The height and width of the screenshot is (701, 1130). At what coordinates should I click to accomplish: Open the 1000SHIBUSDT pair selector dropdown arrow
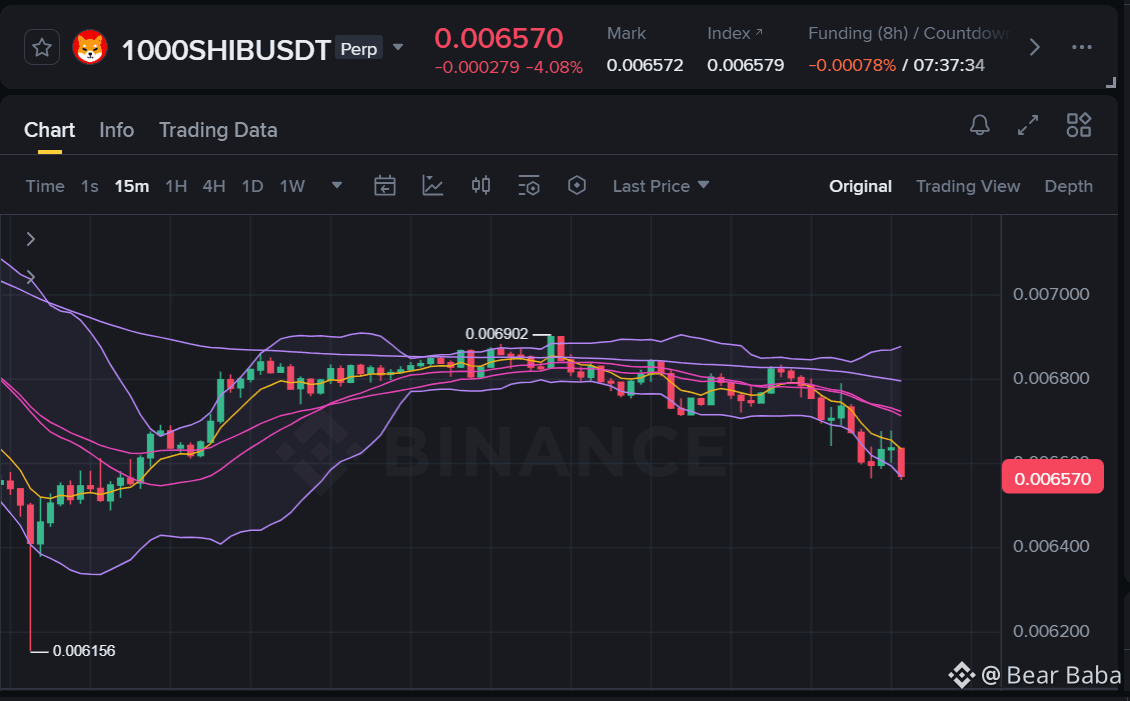coord(398,48)
